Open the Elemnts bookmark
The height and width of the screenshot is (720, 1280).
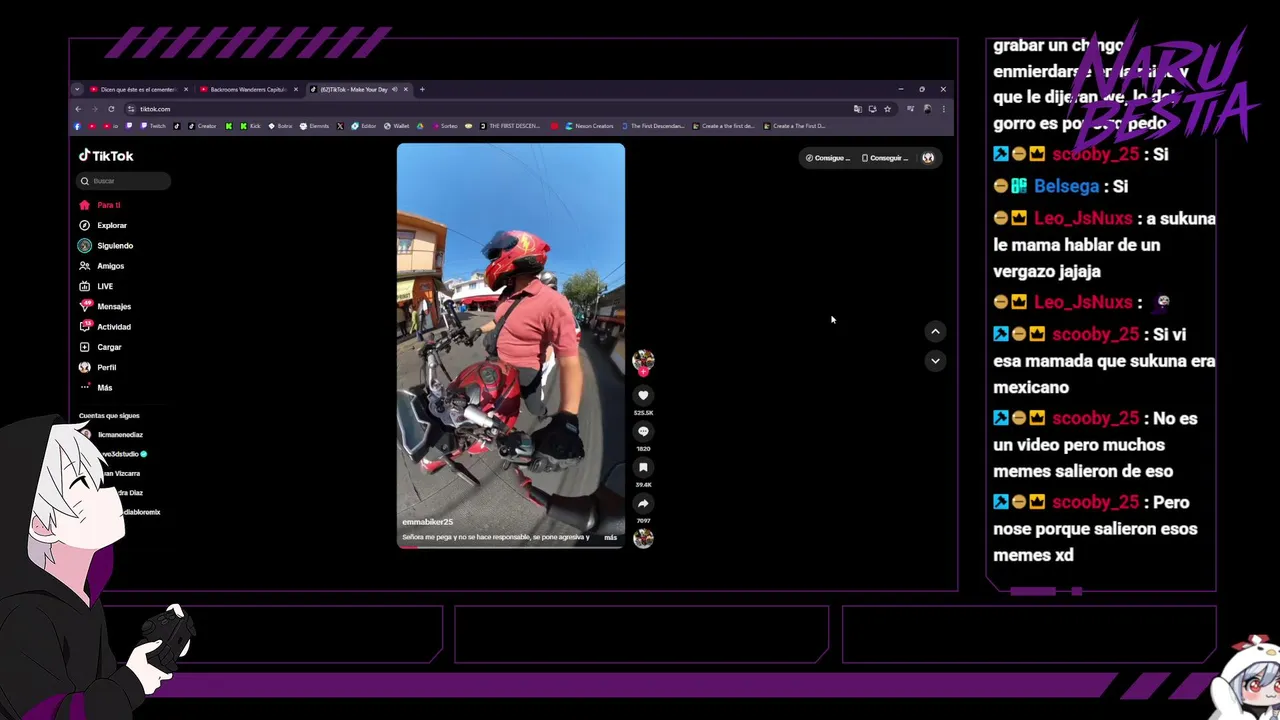314,126
